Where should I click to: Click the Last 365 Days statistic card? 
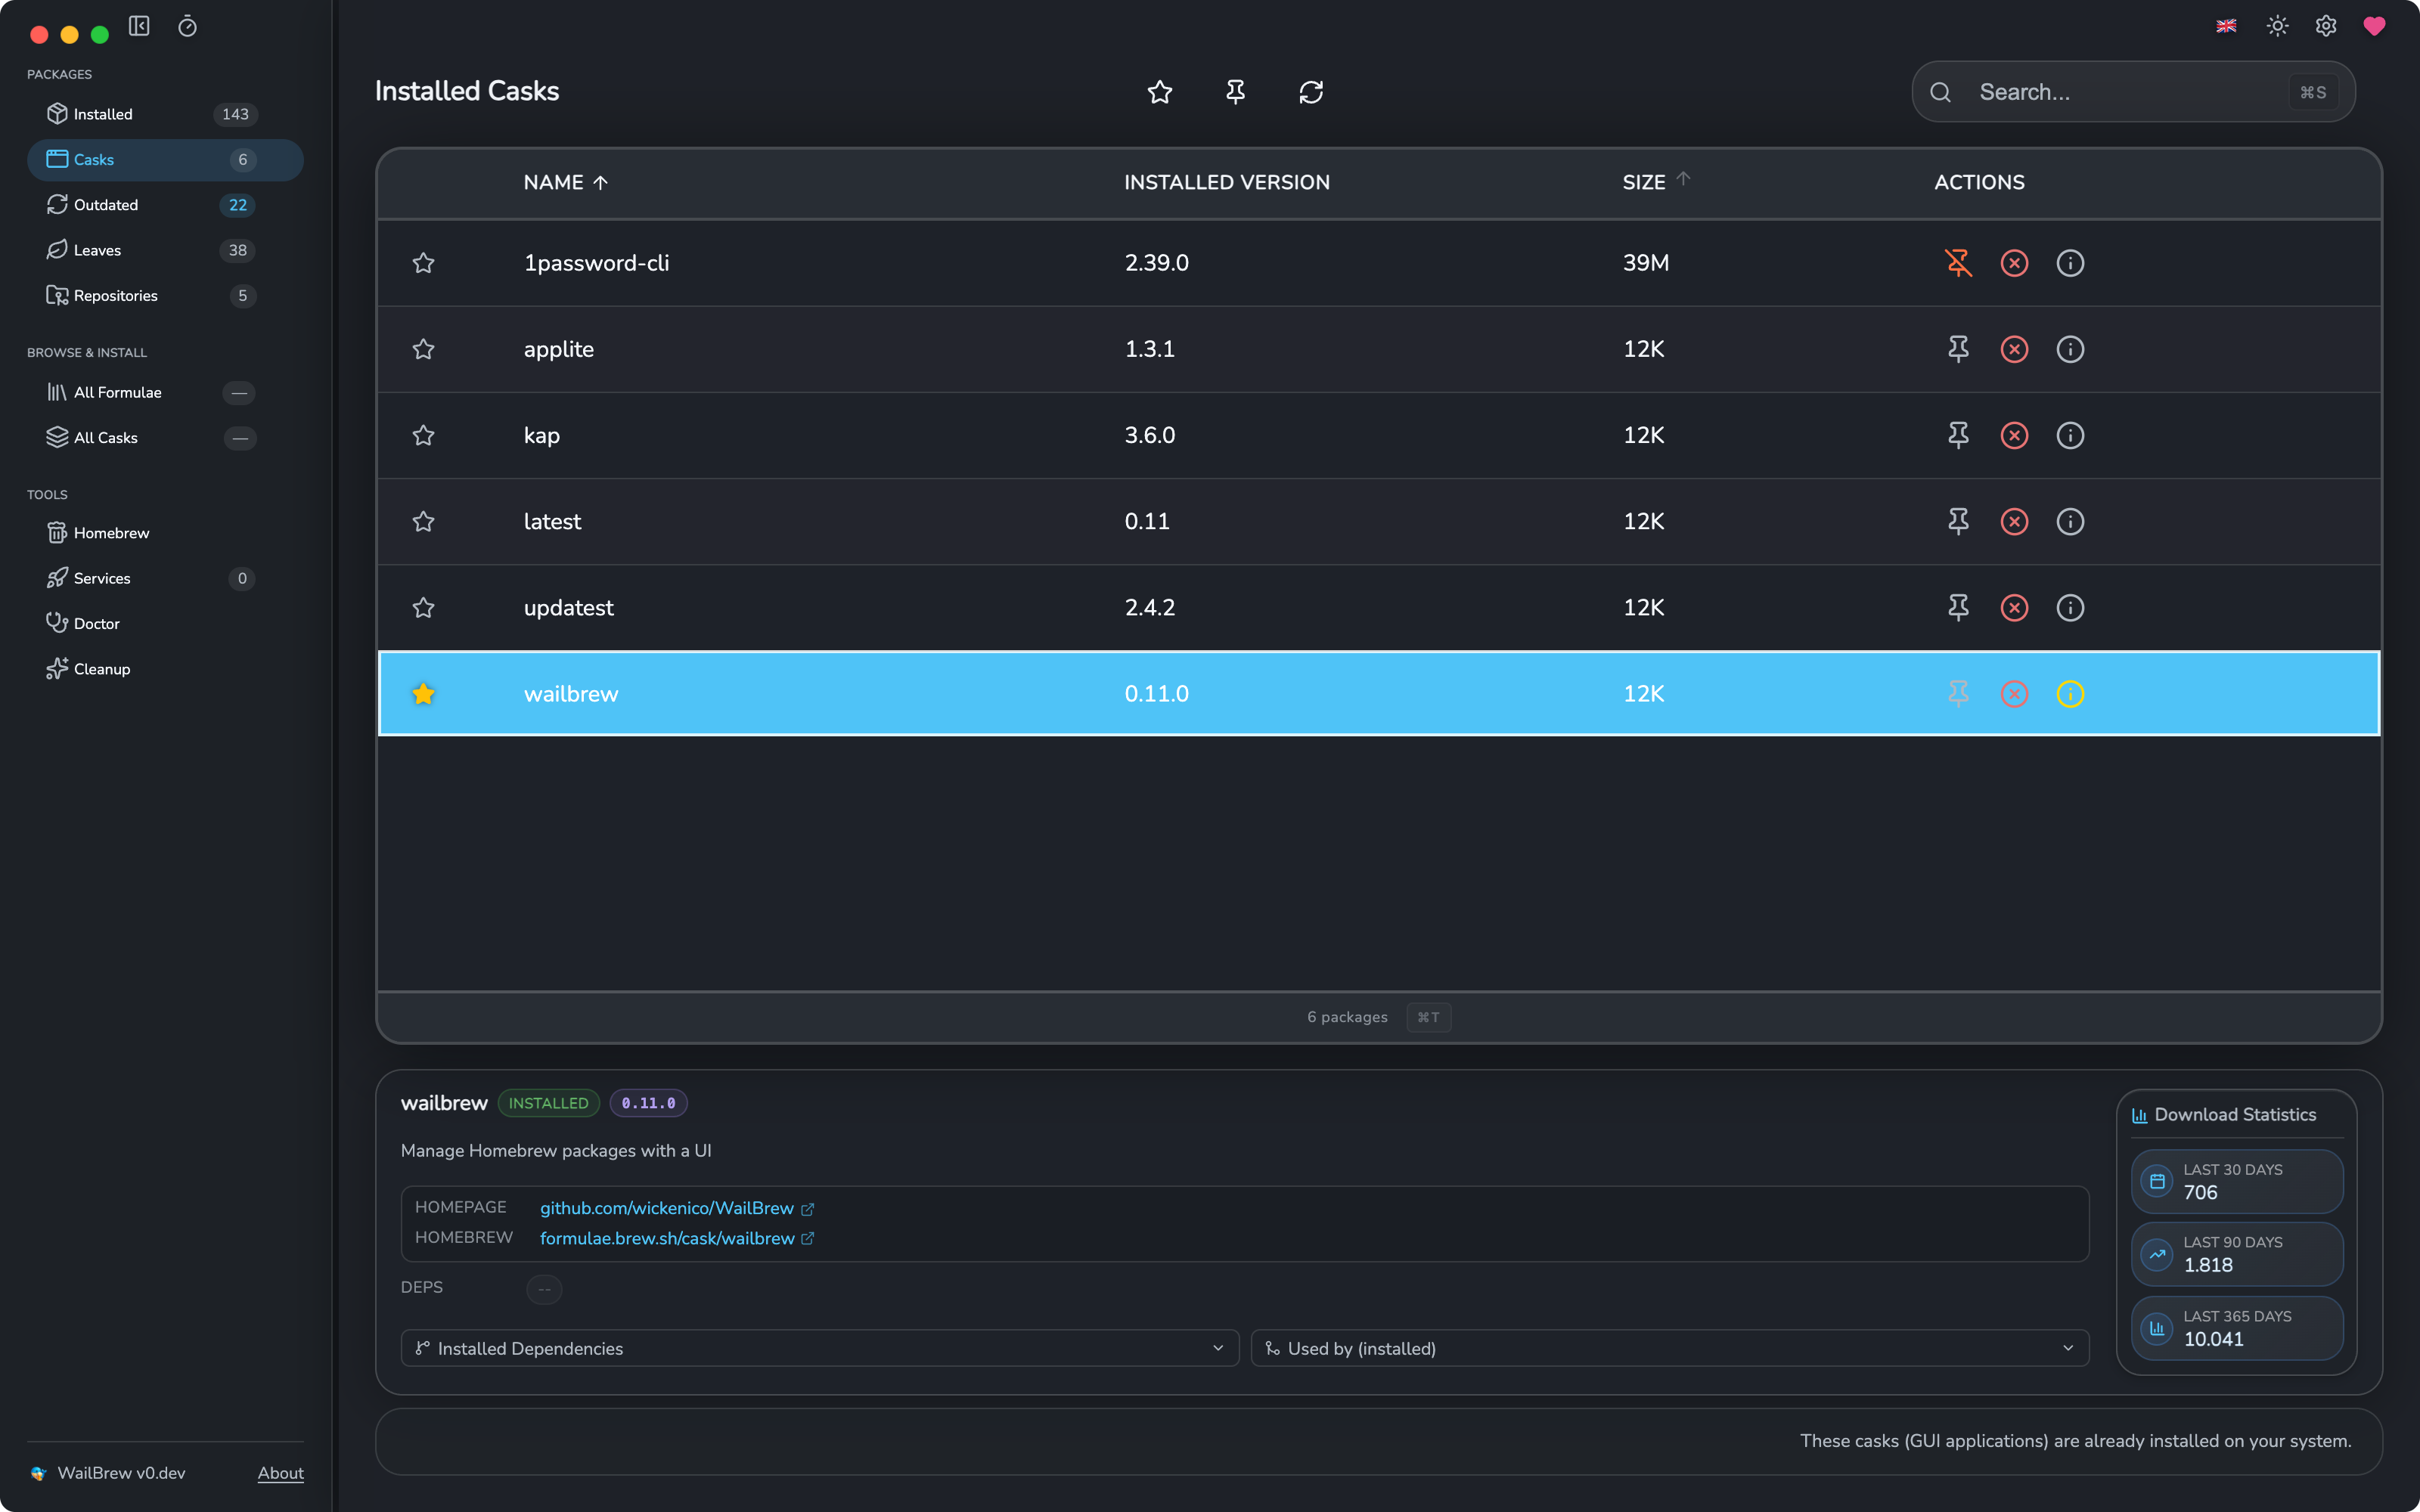(2237, 1328)
